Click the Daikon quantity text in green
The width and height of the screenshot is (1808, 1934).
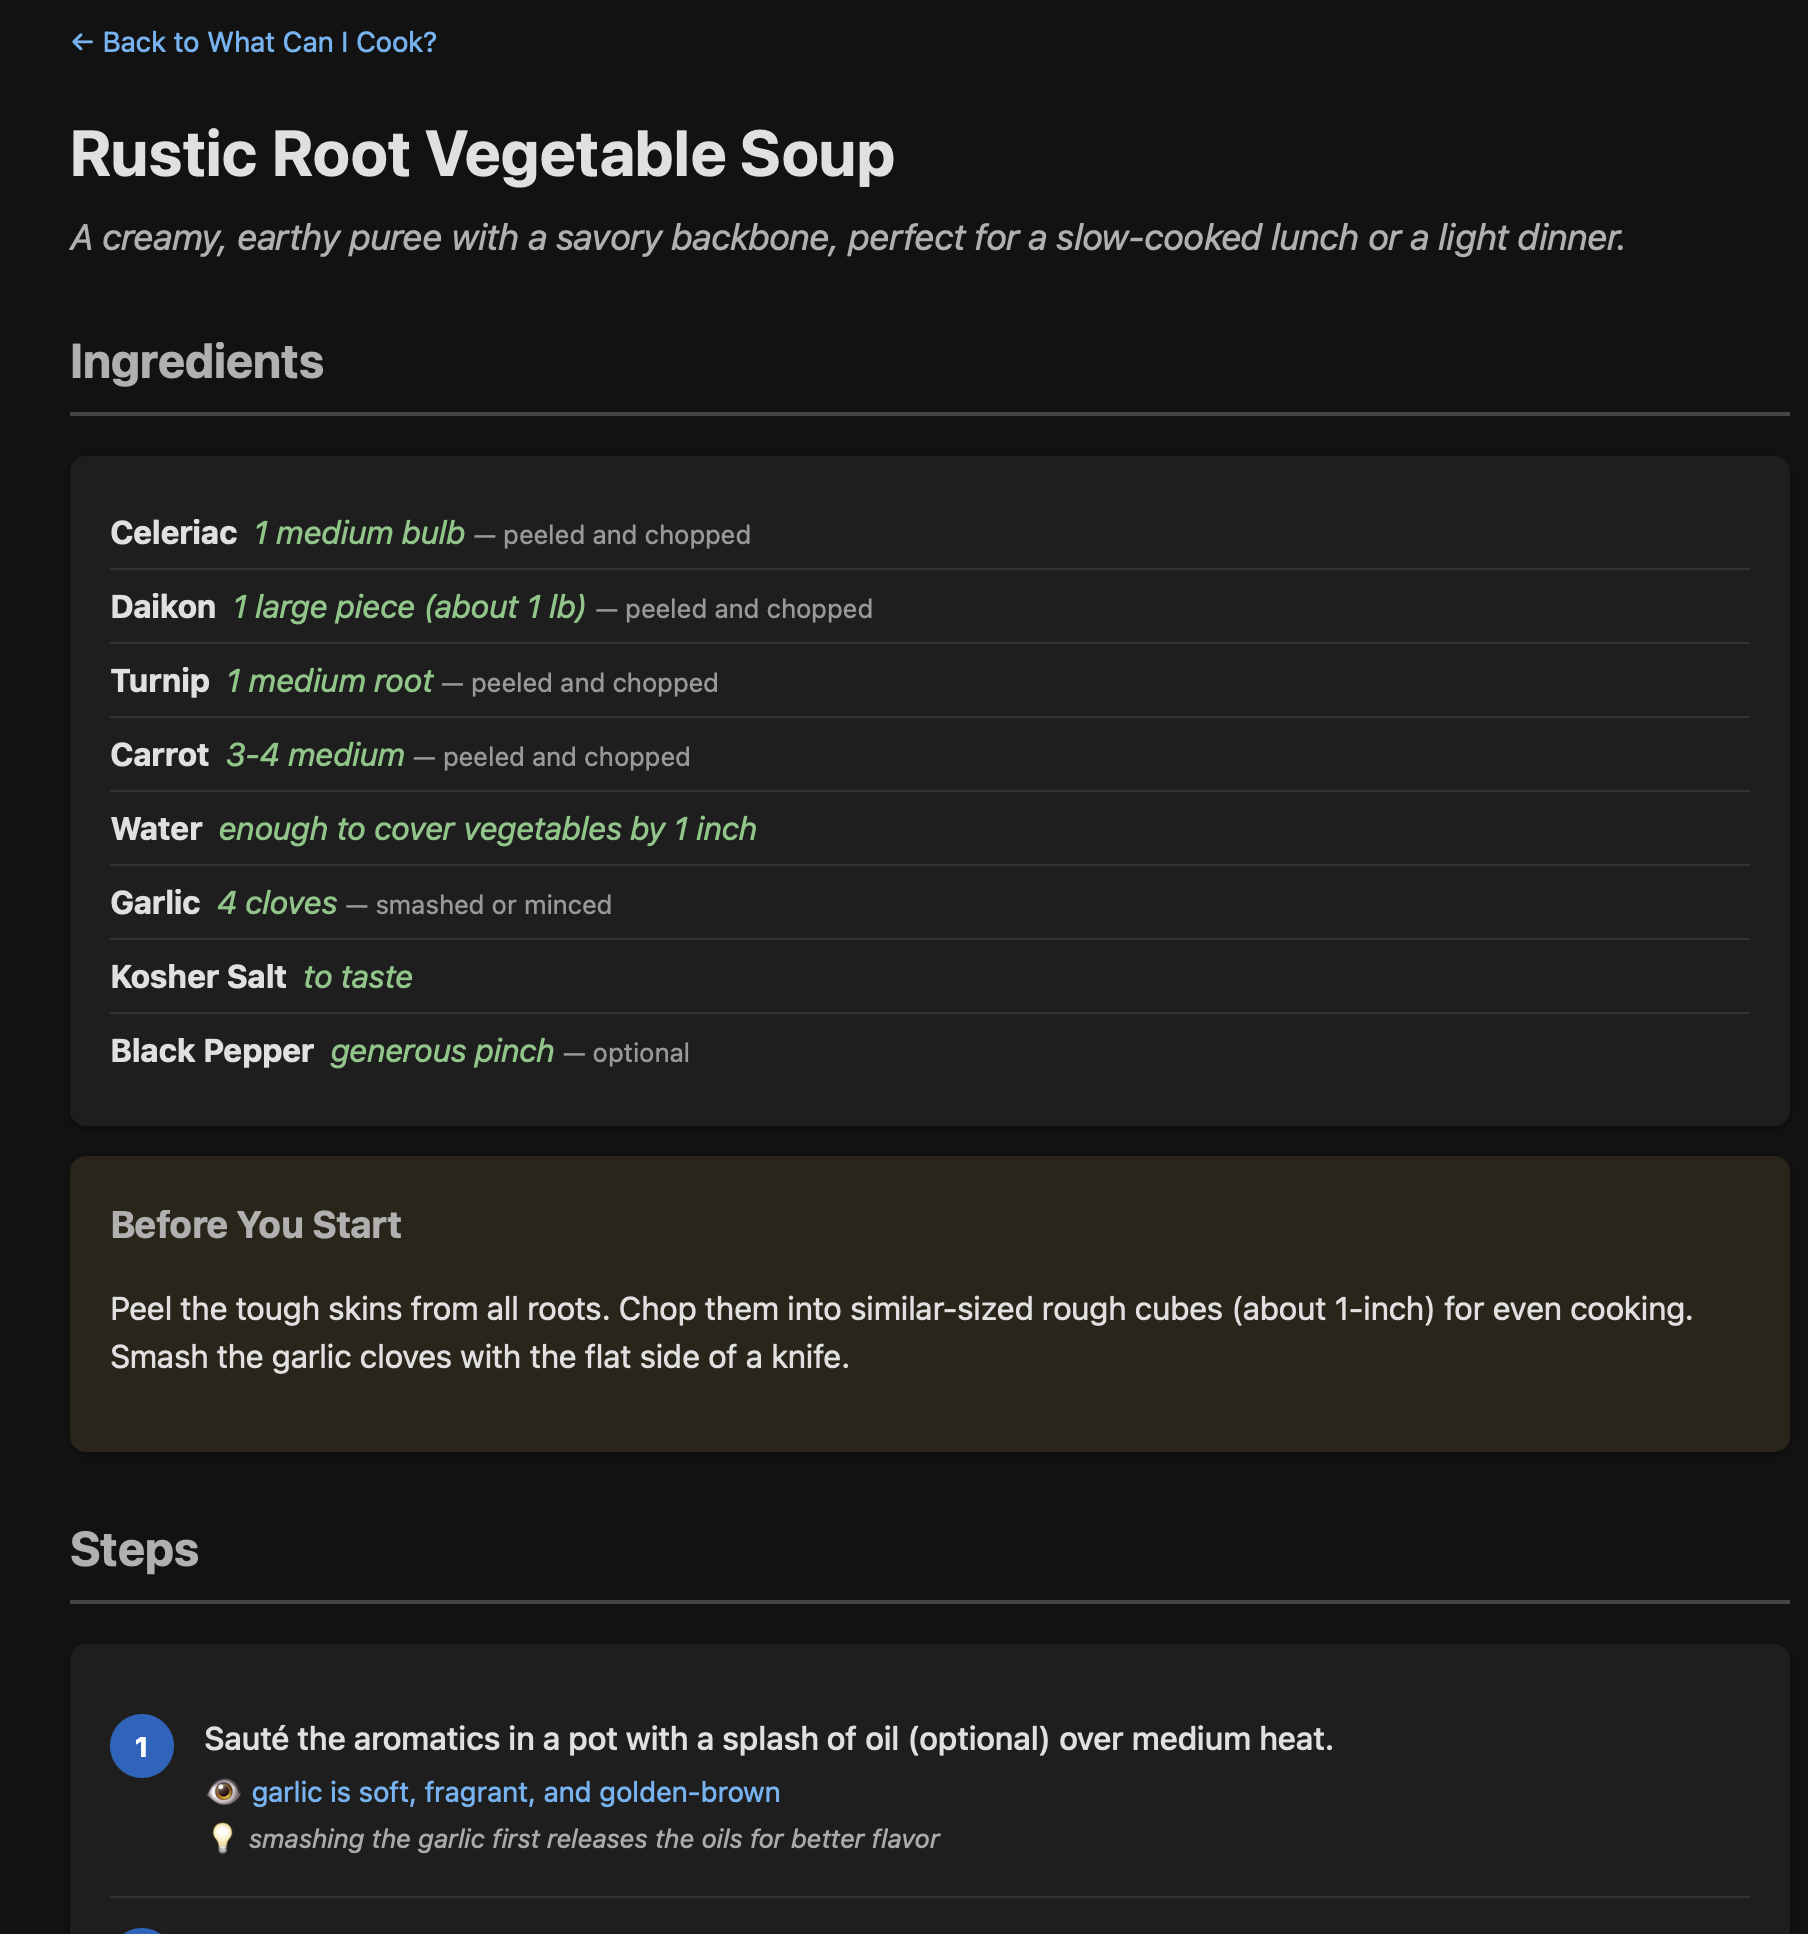[x=411, y=607]
